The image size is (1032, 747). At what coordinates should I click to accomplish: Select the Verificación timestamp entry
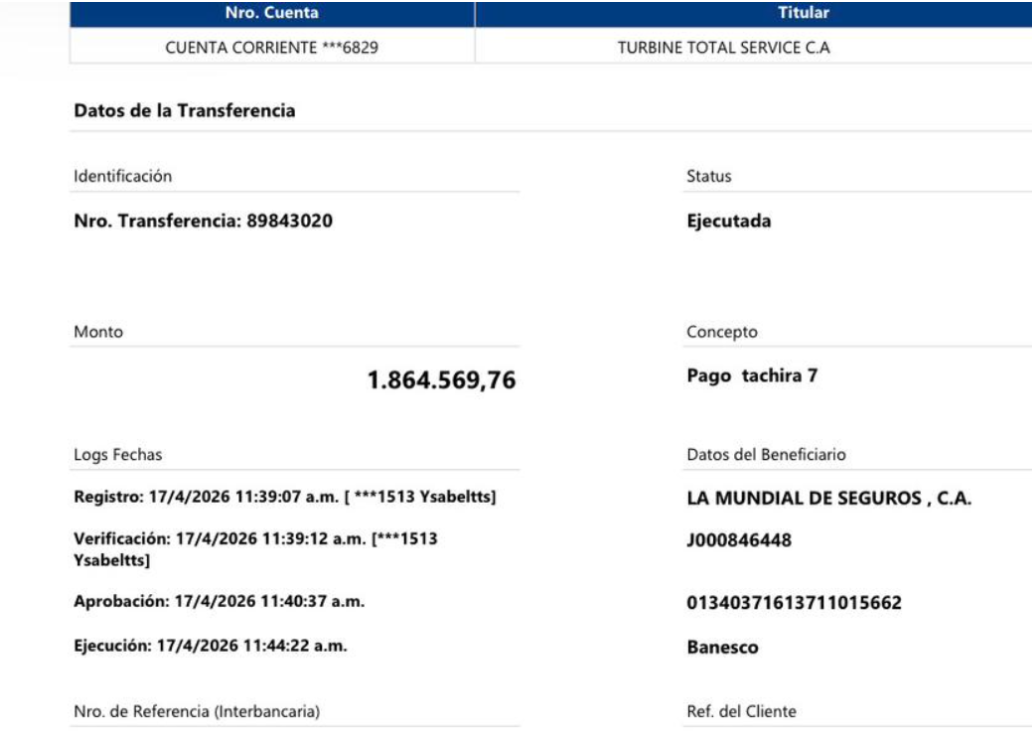(x=255, y=549)
